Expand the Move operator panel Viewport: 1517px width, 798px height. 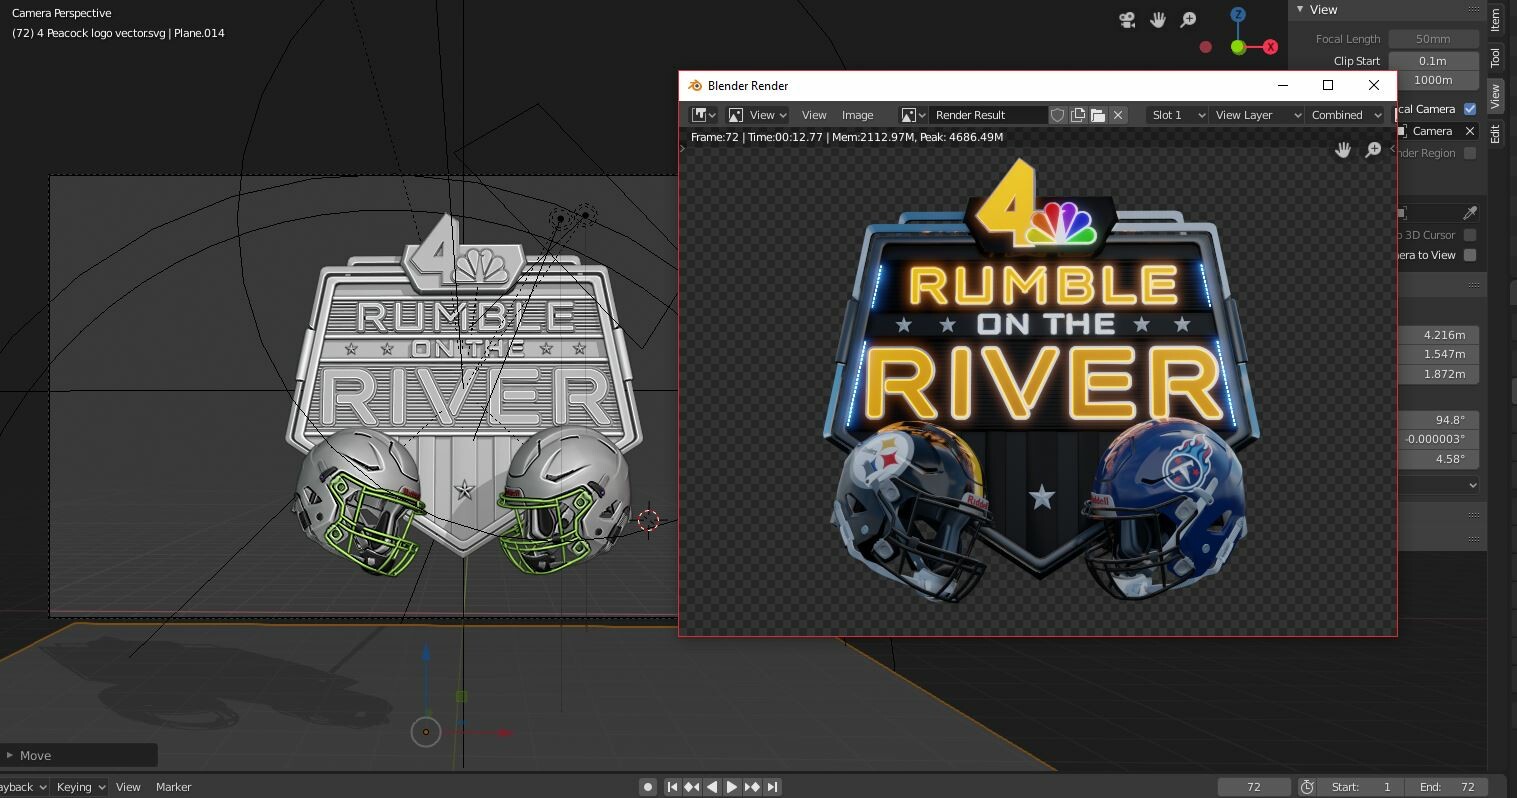click(x=78, y=755)
